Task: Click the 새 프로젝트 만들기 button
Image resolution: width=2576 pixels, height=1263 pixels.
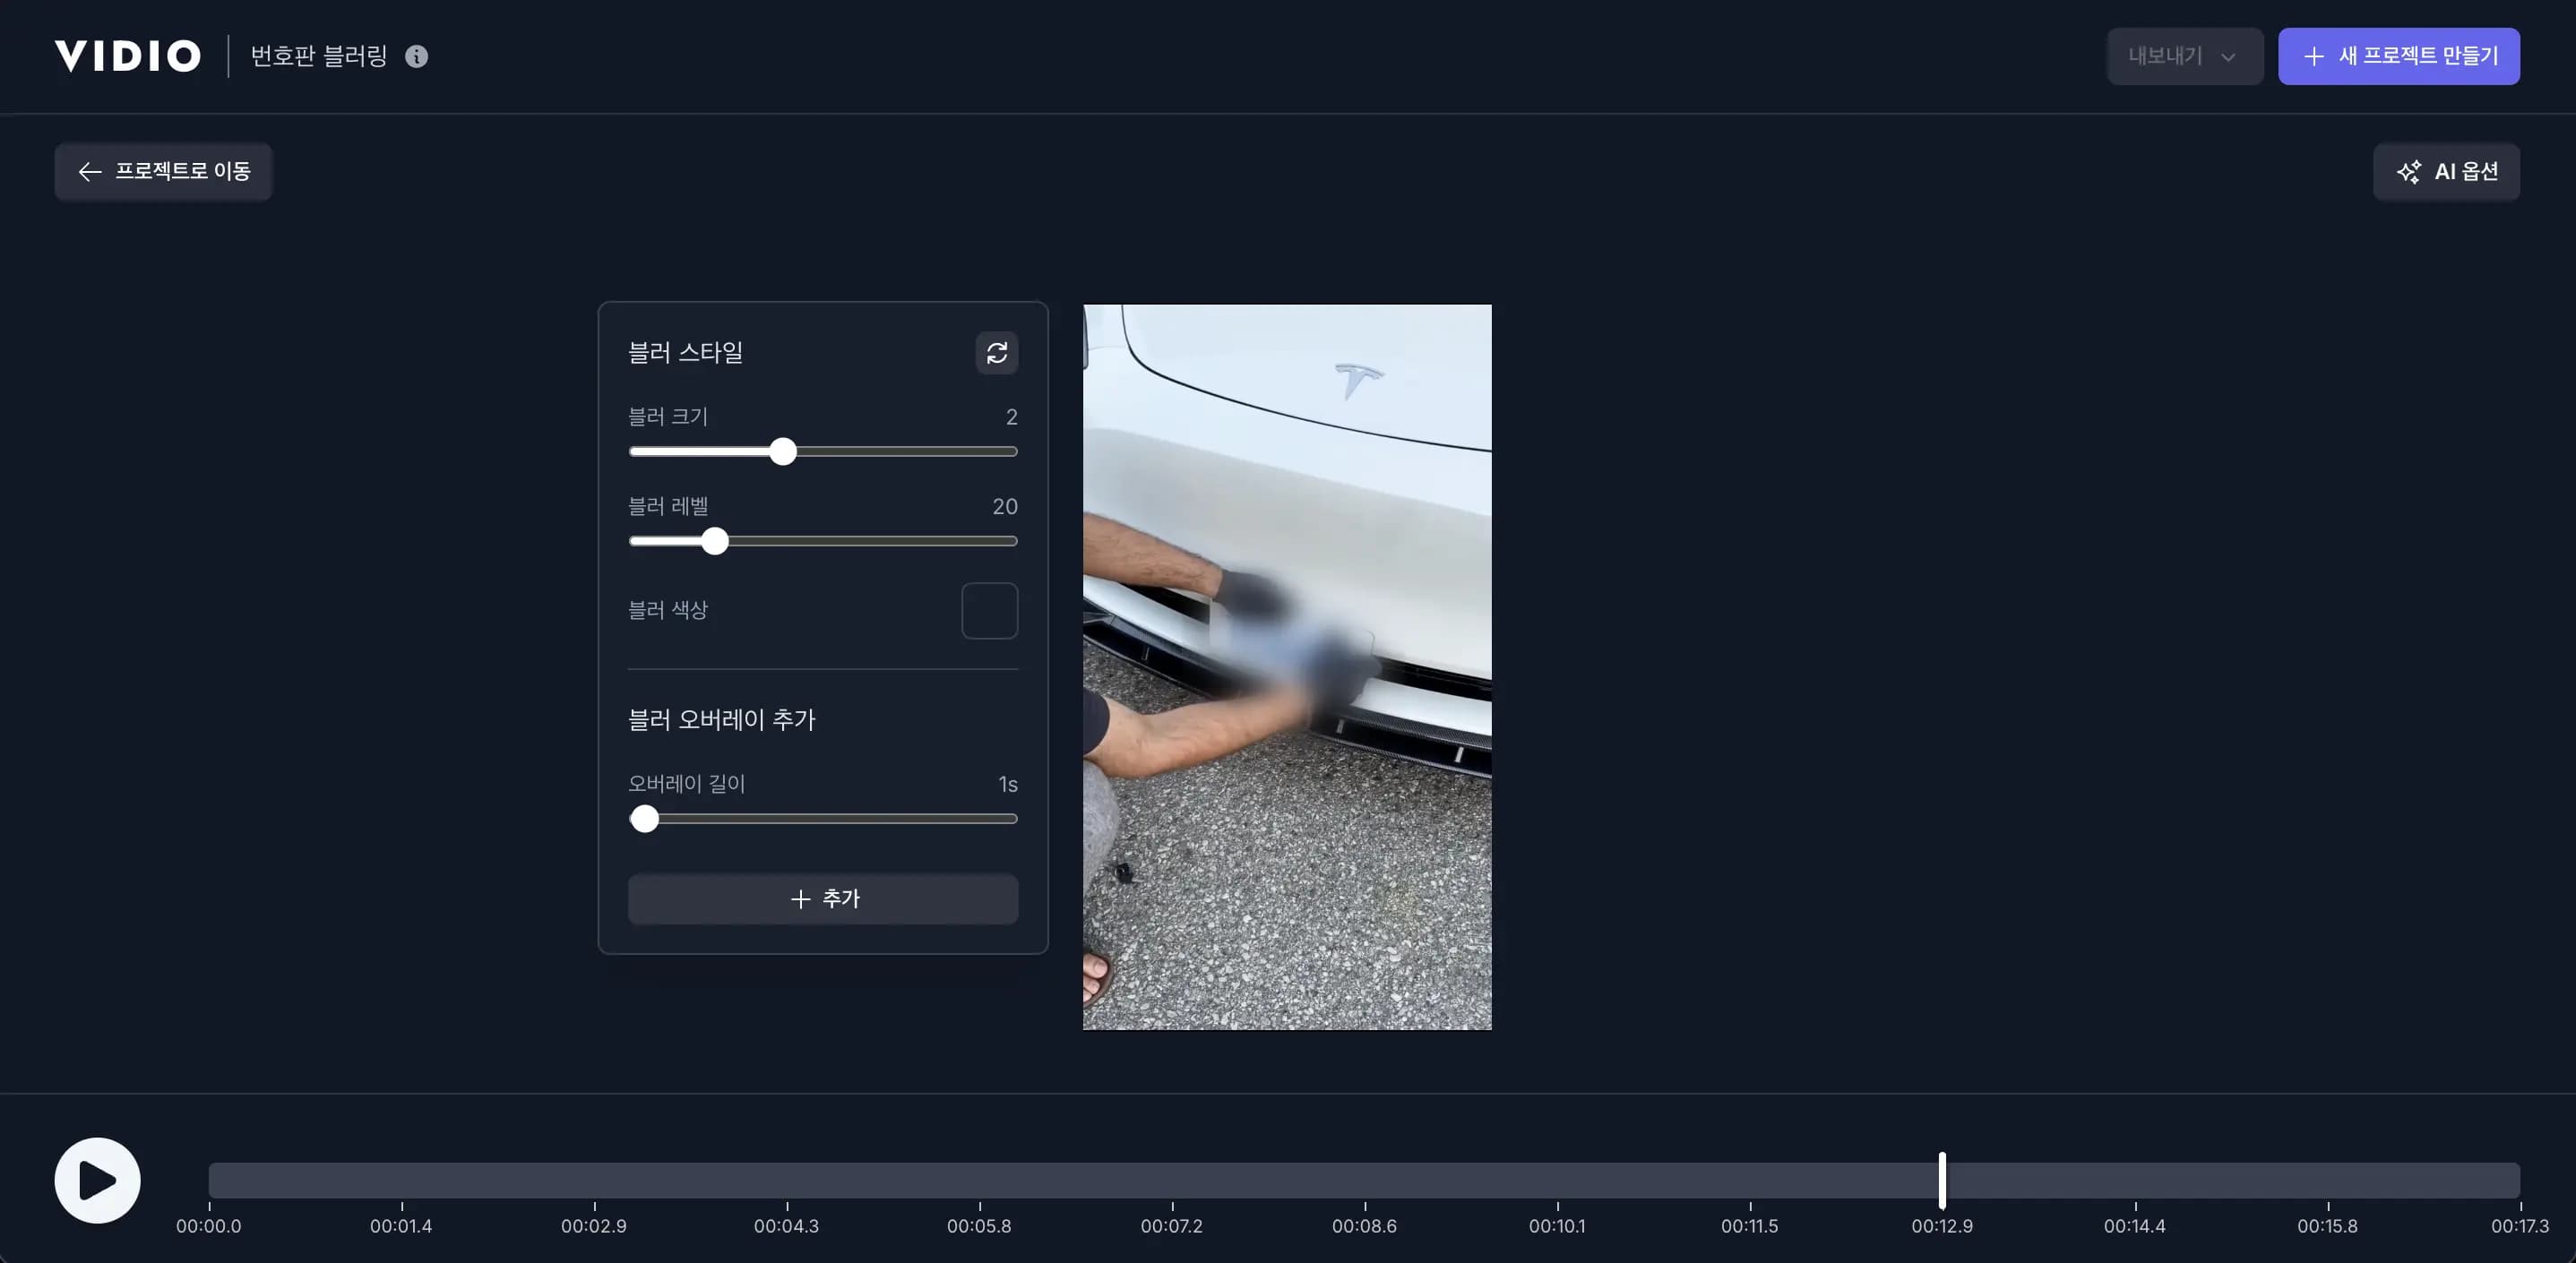Action: pos(2399,56)
